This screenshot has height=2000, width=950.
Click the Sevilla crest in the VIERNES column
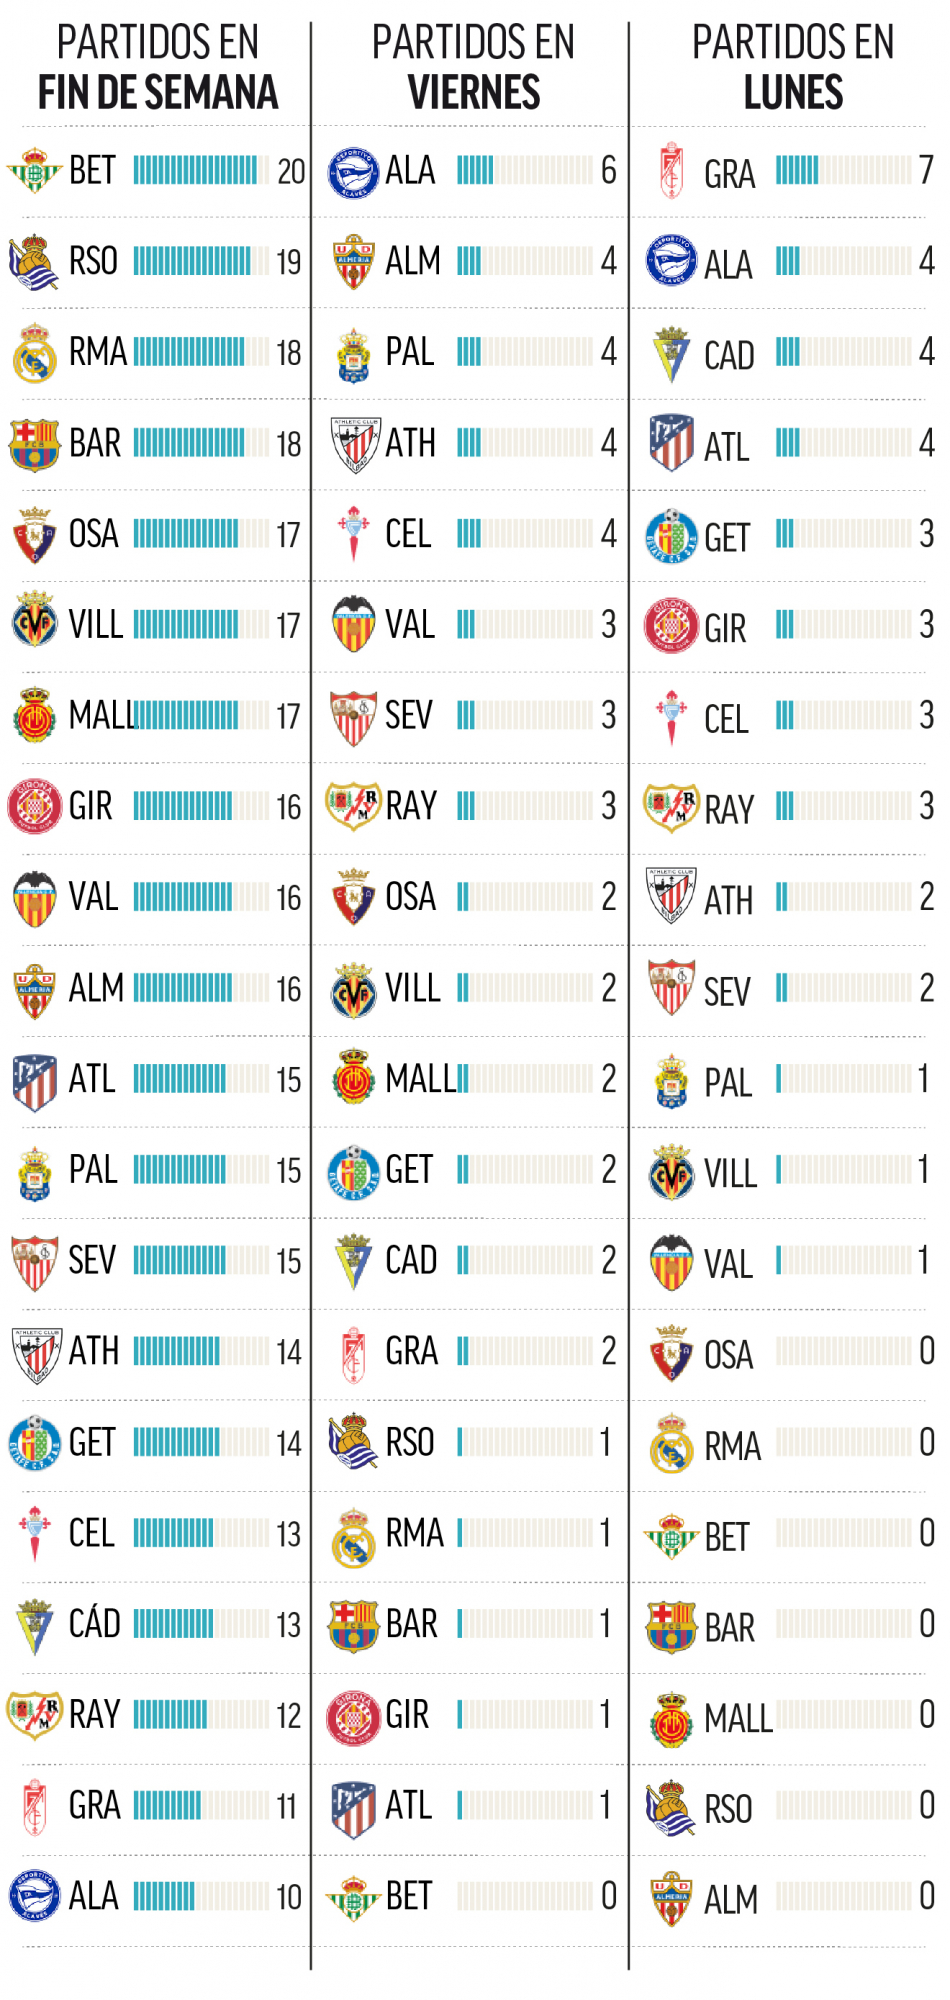(353, 716)
